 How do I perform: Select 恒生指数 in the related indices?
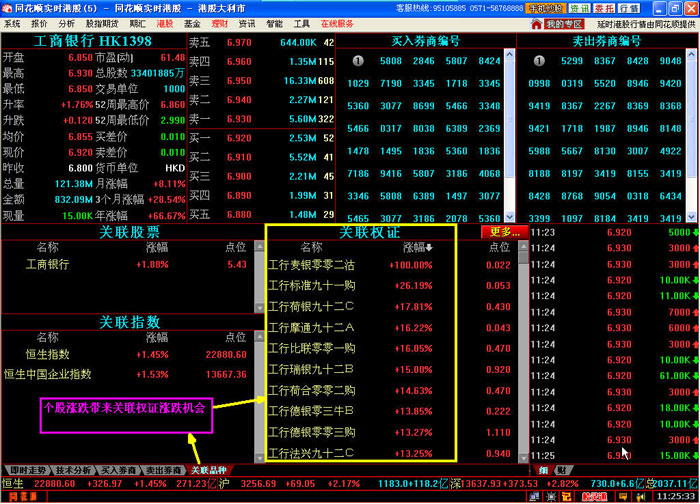(x=47, y=354)
